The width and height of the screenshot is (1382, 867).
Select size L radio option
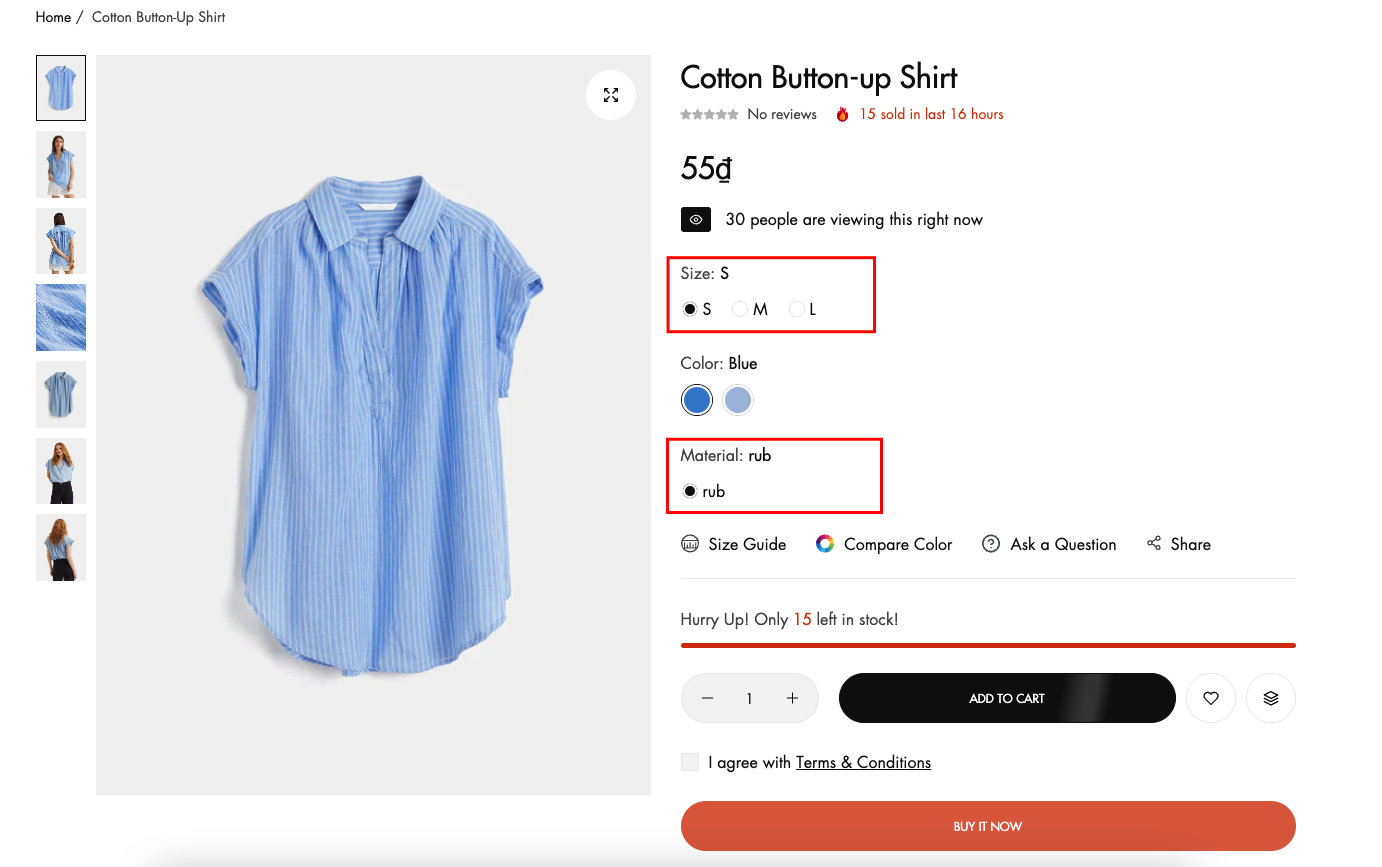point(797,309)
